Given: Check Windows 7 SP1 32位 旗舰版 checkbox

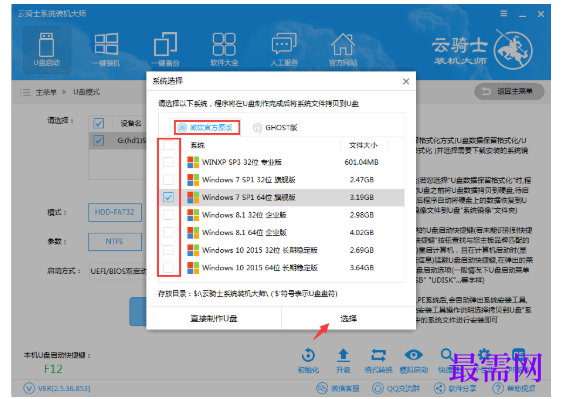Looking at the screenshot, I should 168,180.
